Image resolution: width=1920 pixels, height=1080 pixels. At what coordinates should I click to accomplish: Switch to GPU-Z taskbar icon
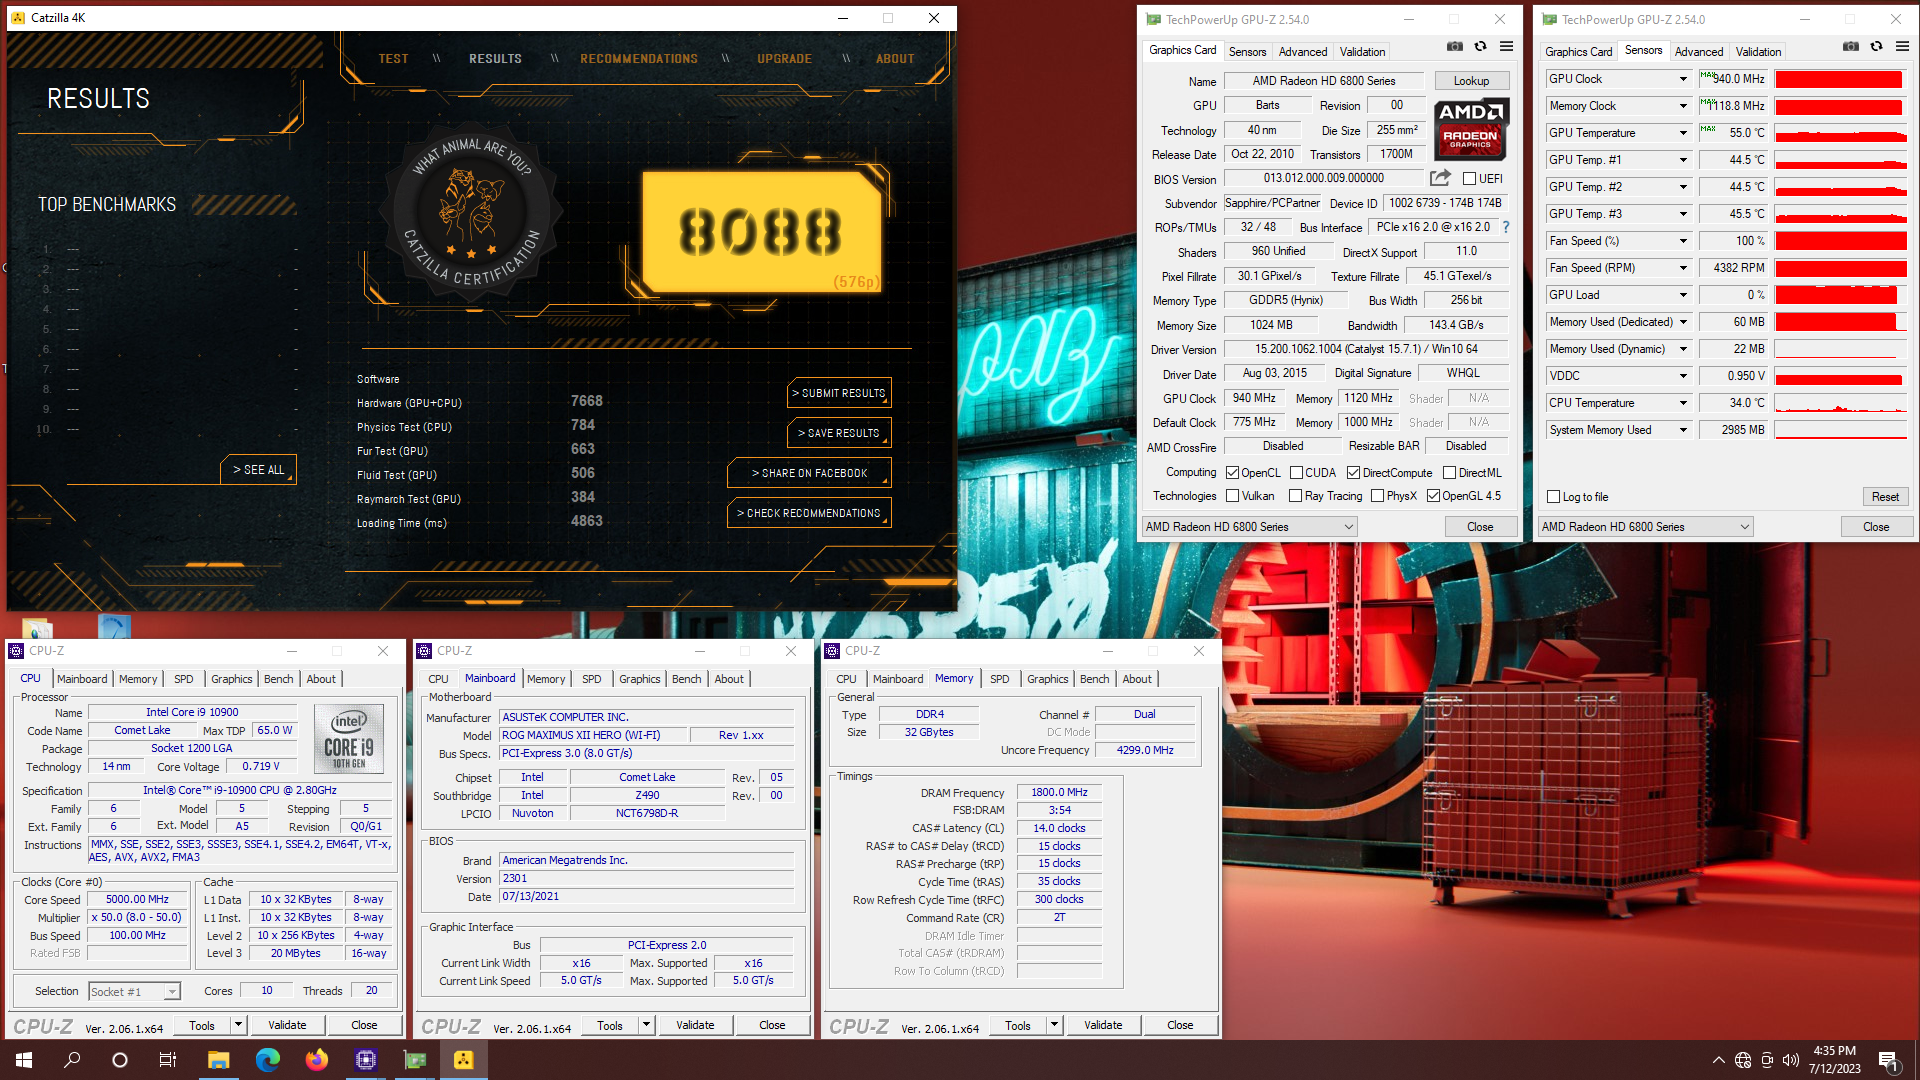click(x=414, y=1060)
